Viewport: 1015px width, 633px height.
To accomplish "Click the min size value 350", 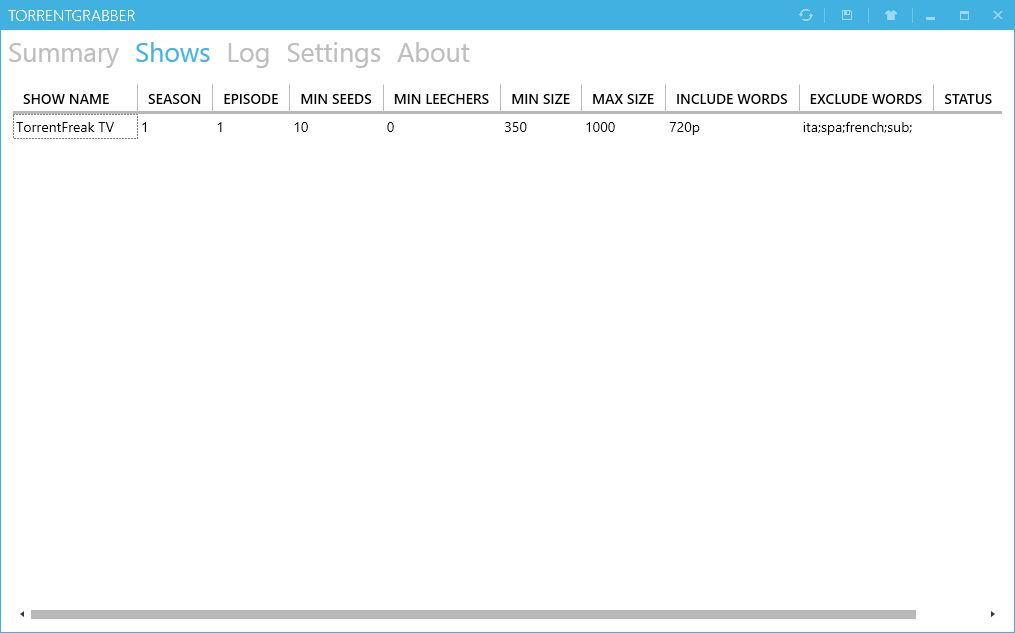I will [x=515, y=127].
